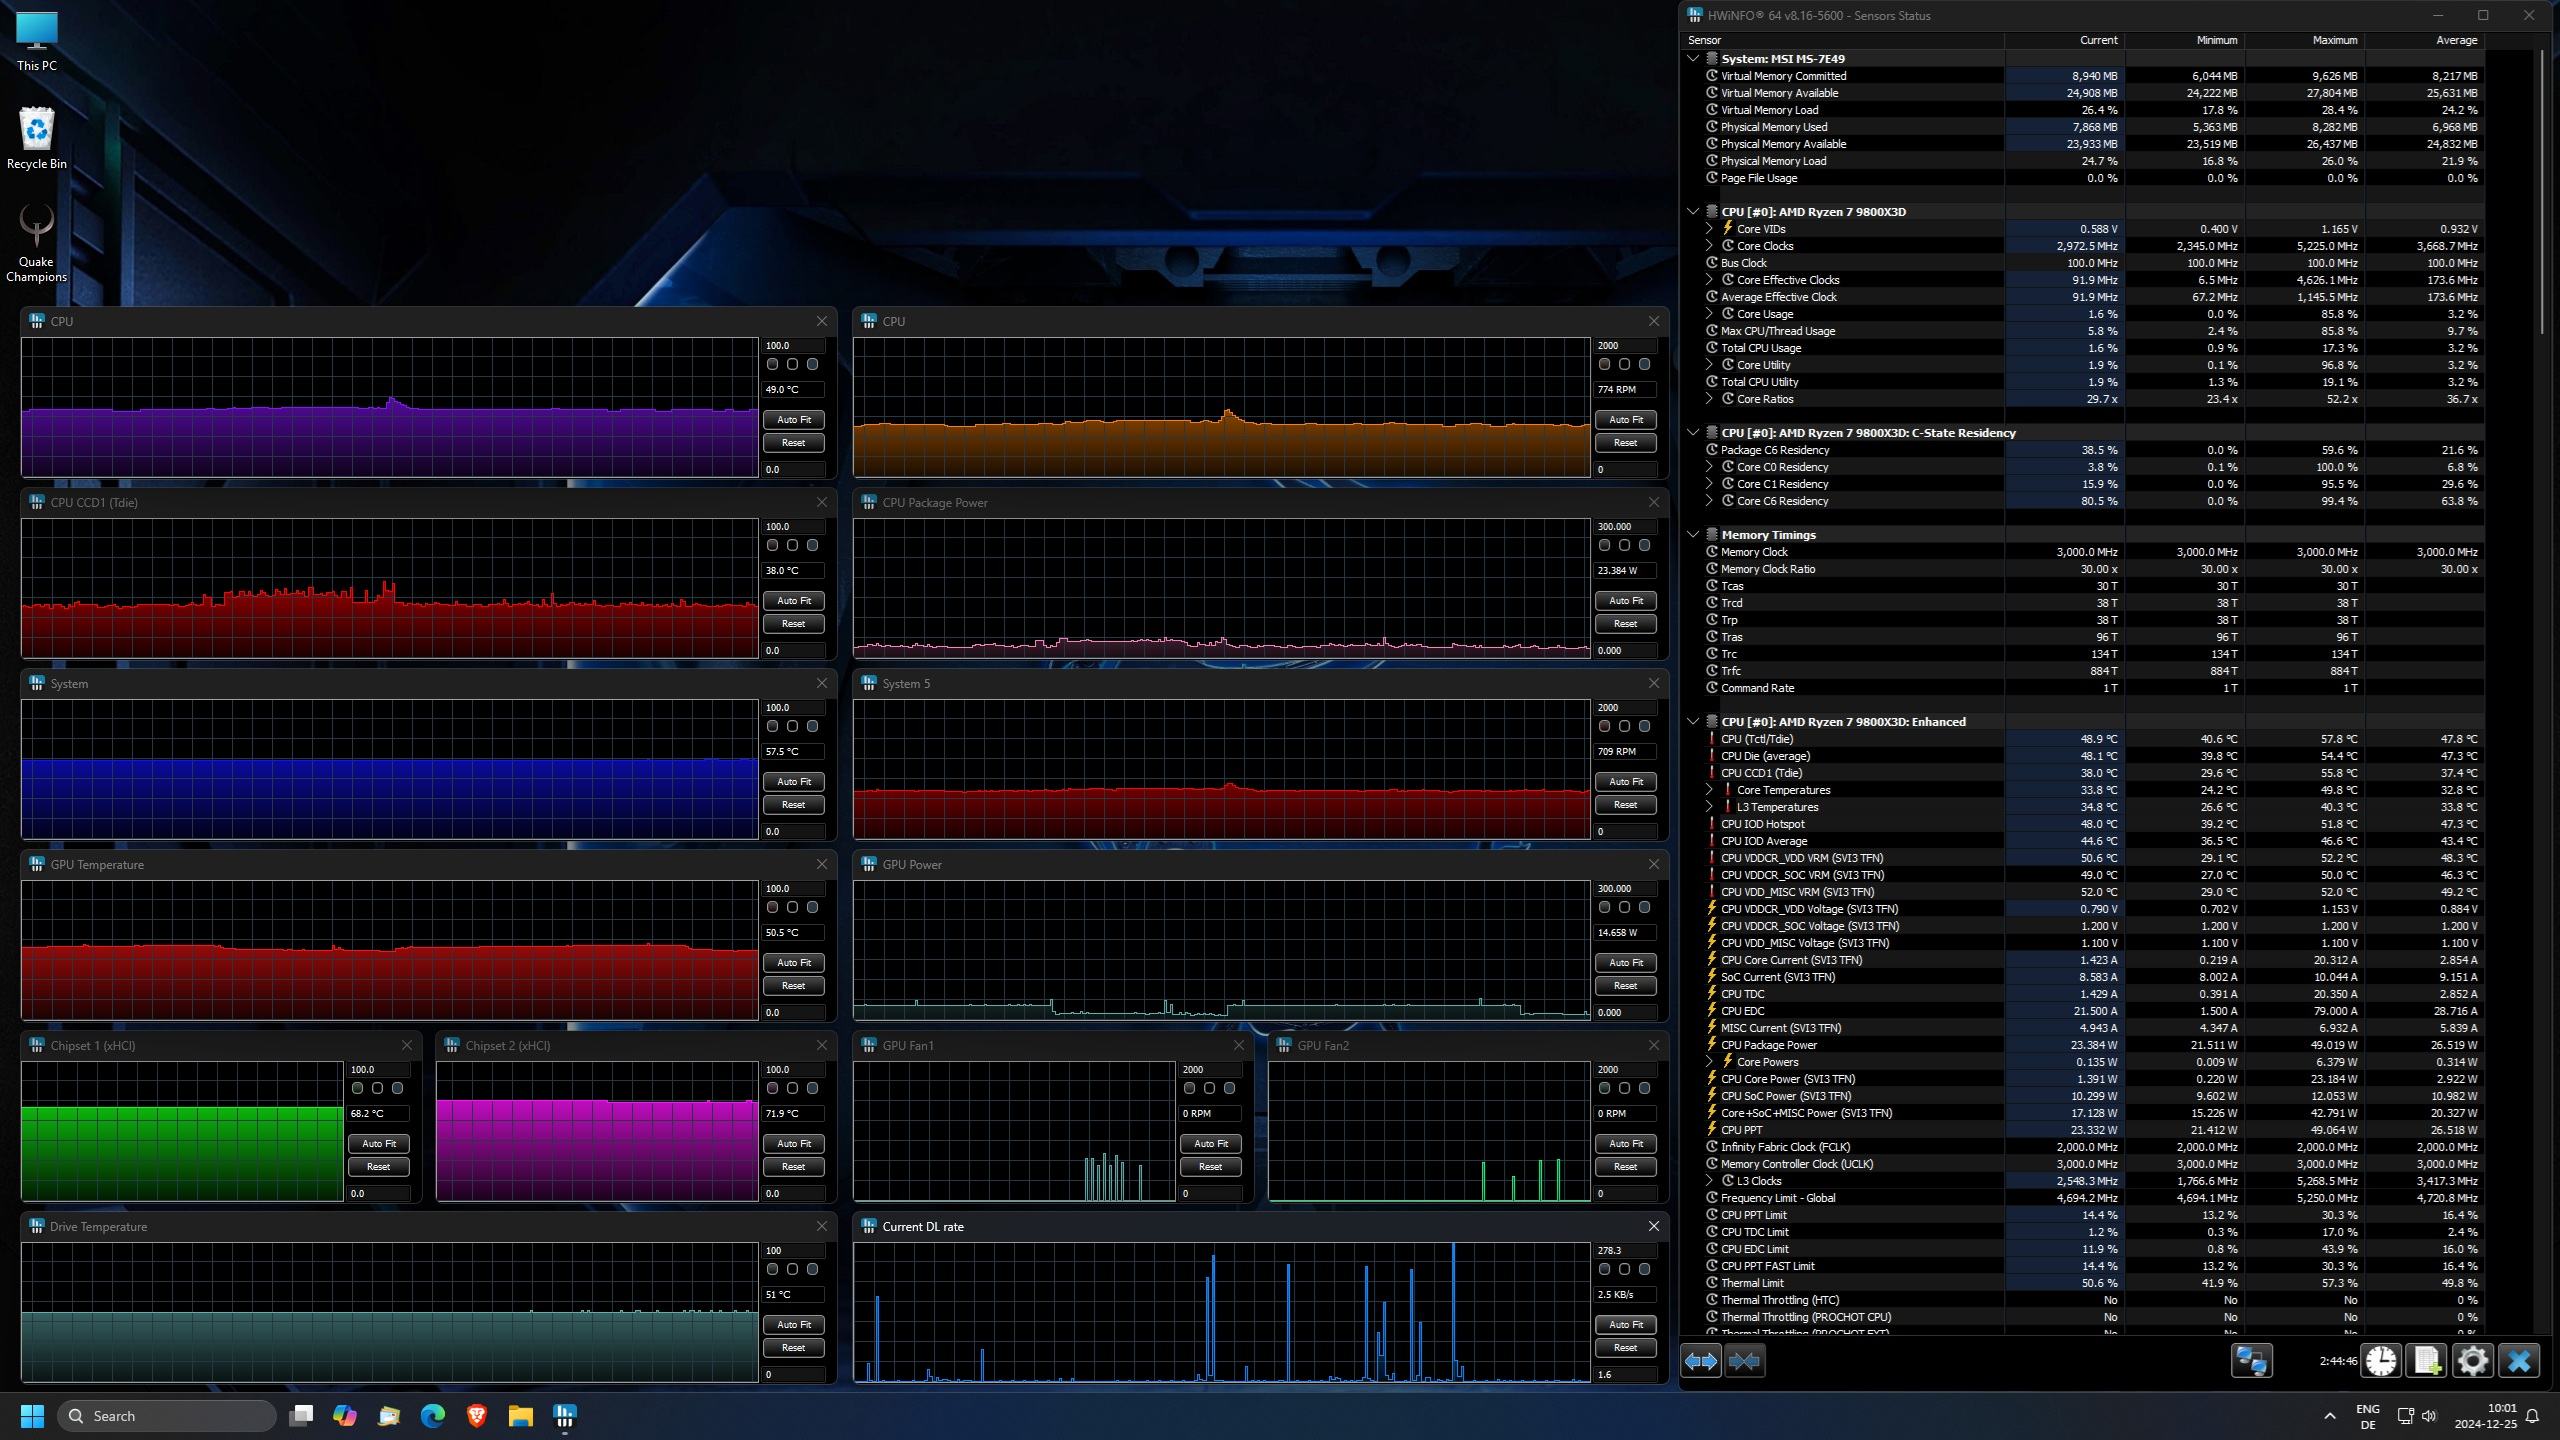Click Auto Fit in the GPU Fan2 graph
Screen dimensions: 2560x1440
point(1625,1144)
